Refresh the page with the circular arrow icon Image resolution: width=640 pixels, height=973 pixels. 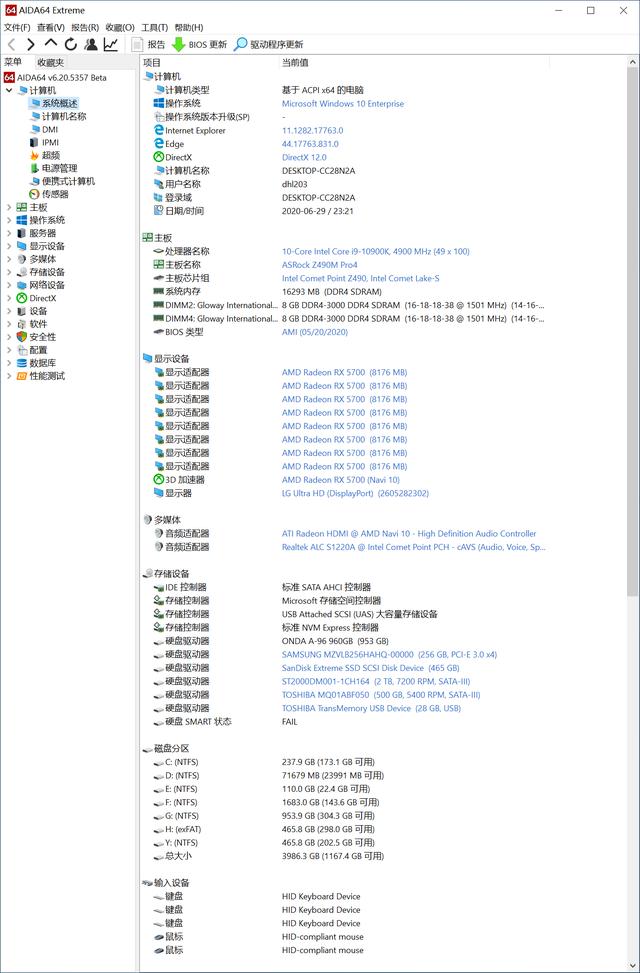[71, 44]
